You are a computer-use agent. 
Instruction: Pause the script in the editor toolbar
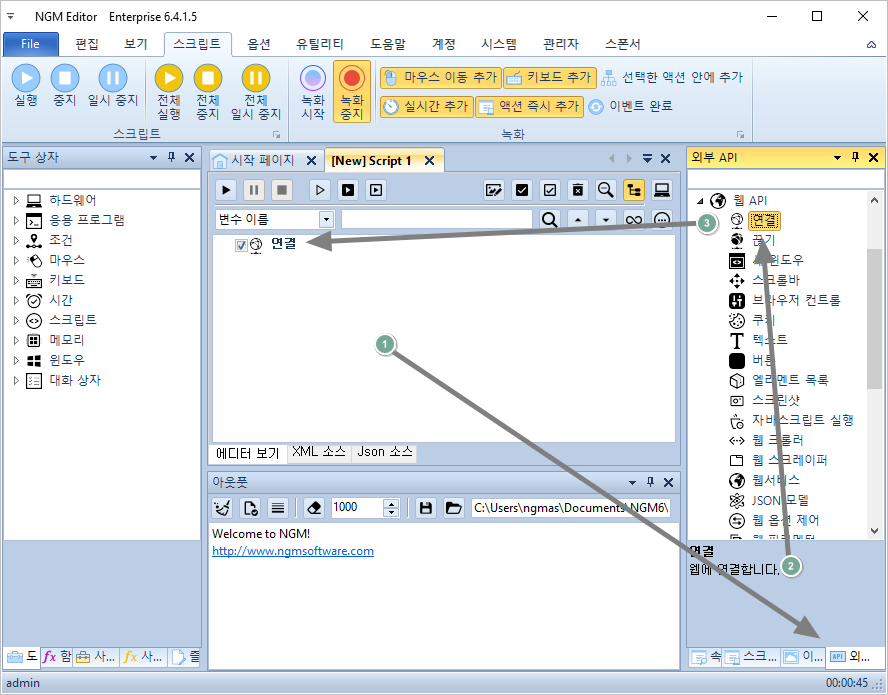pos(254,190)
